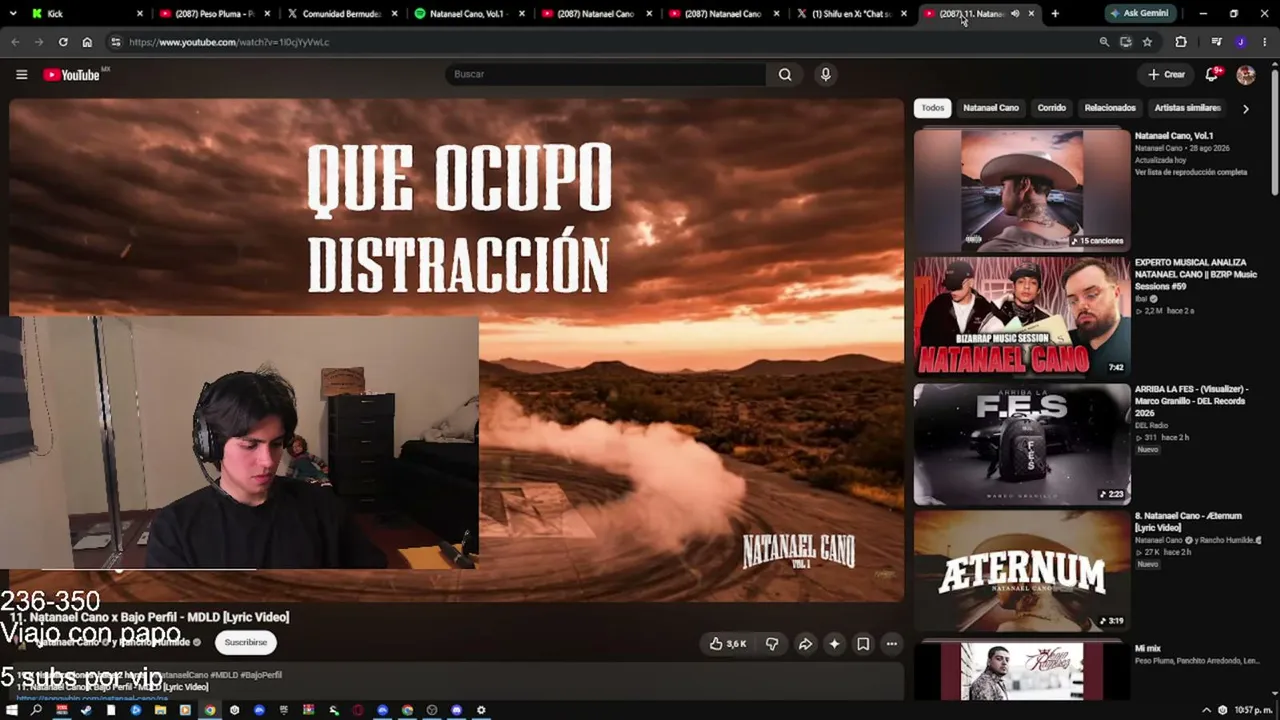
Task: Dislike the video with thumbs down
Action: [772, 644]
